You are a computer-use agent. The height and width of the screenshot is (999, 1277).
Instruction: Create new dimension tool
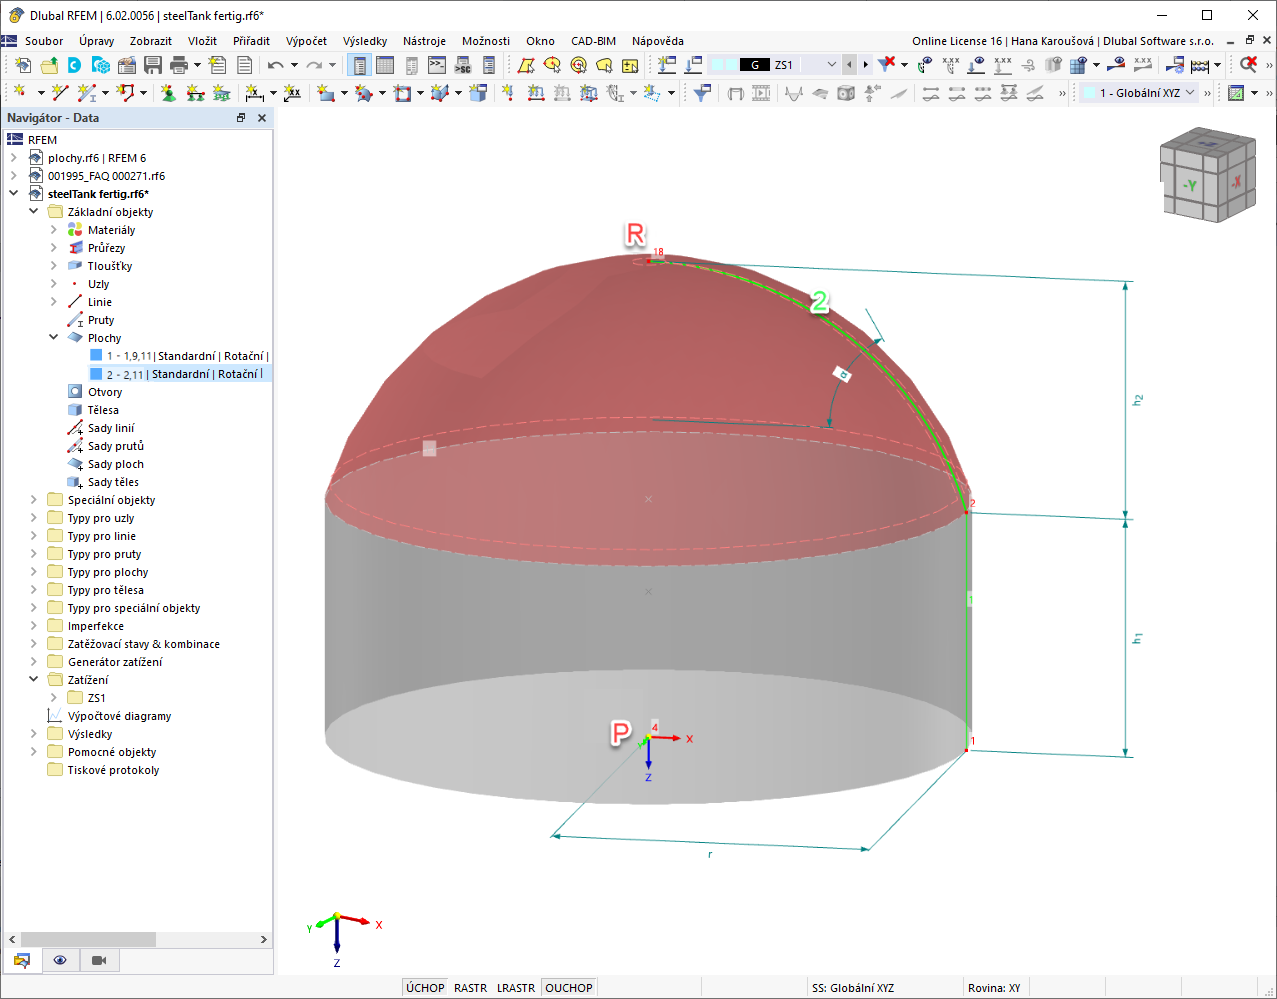255,92
